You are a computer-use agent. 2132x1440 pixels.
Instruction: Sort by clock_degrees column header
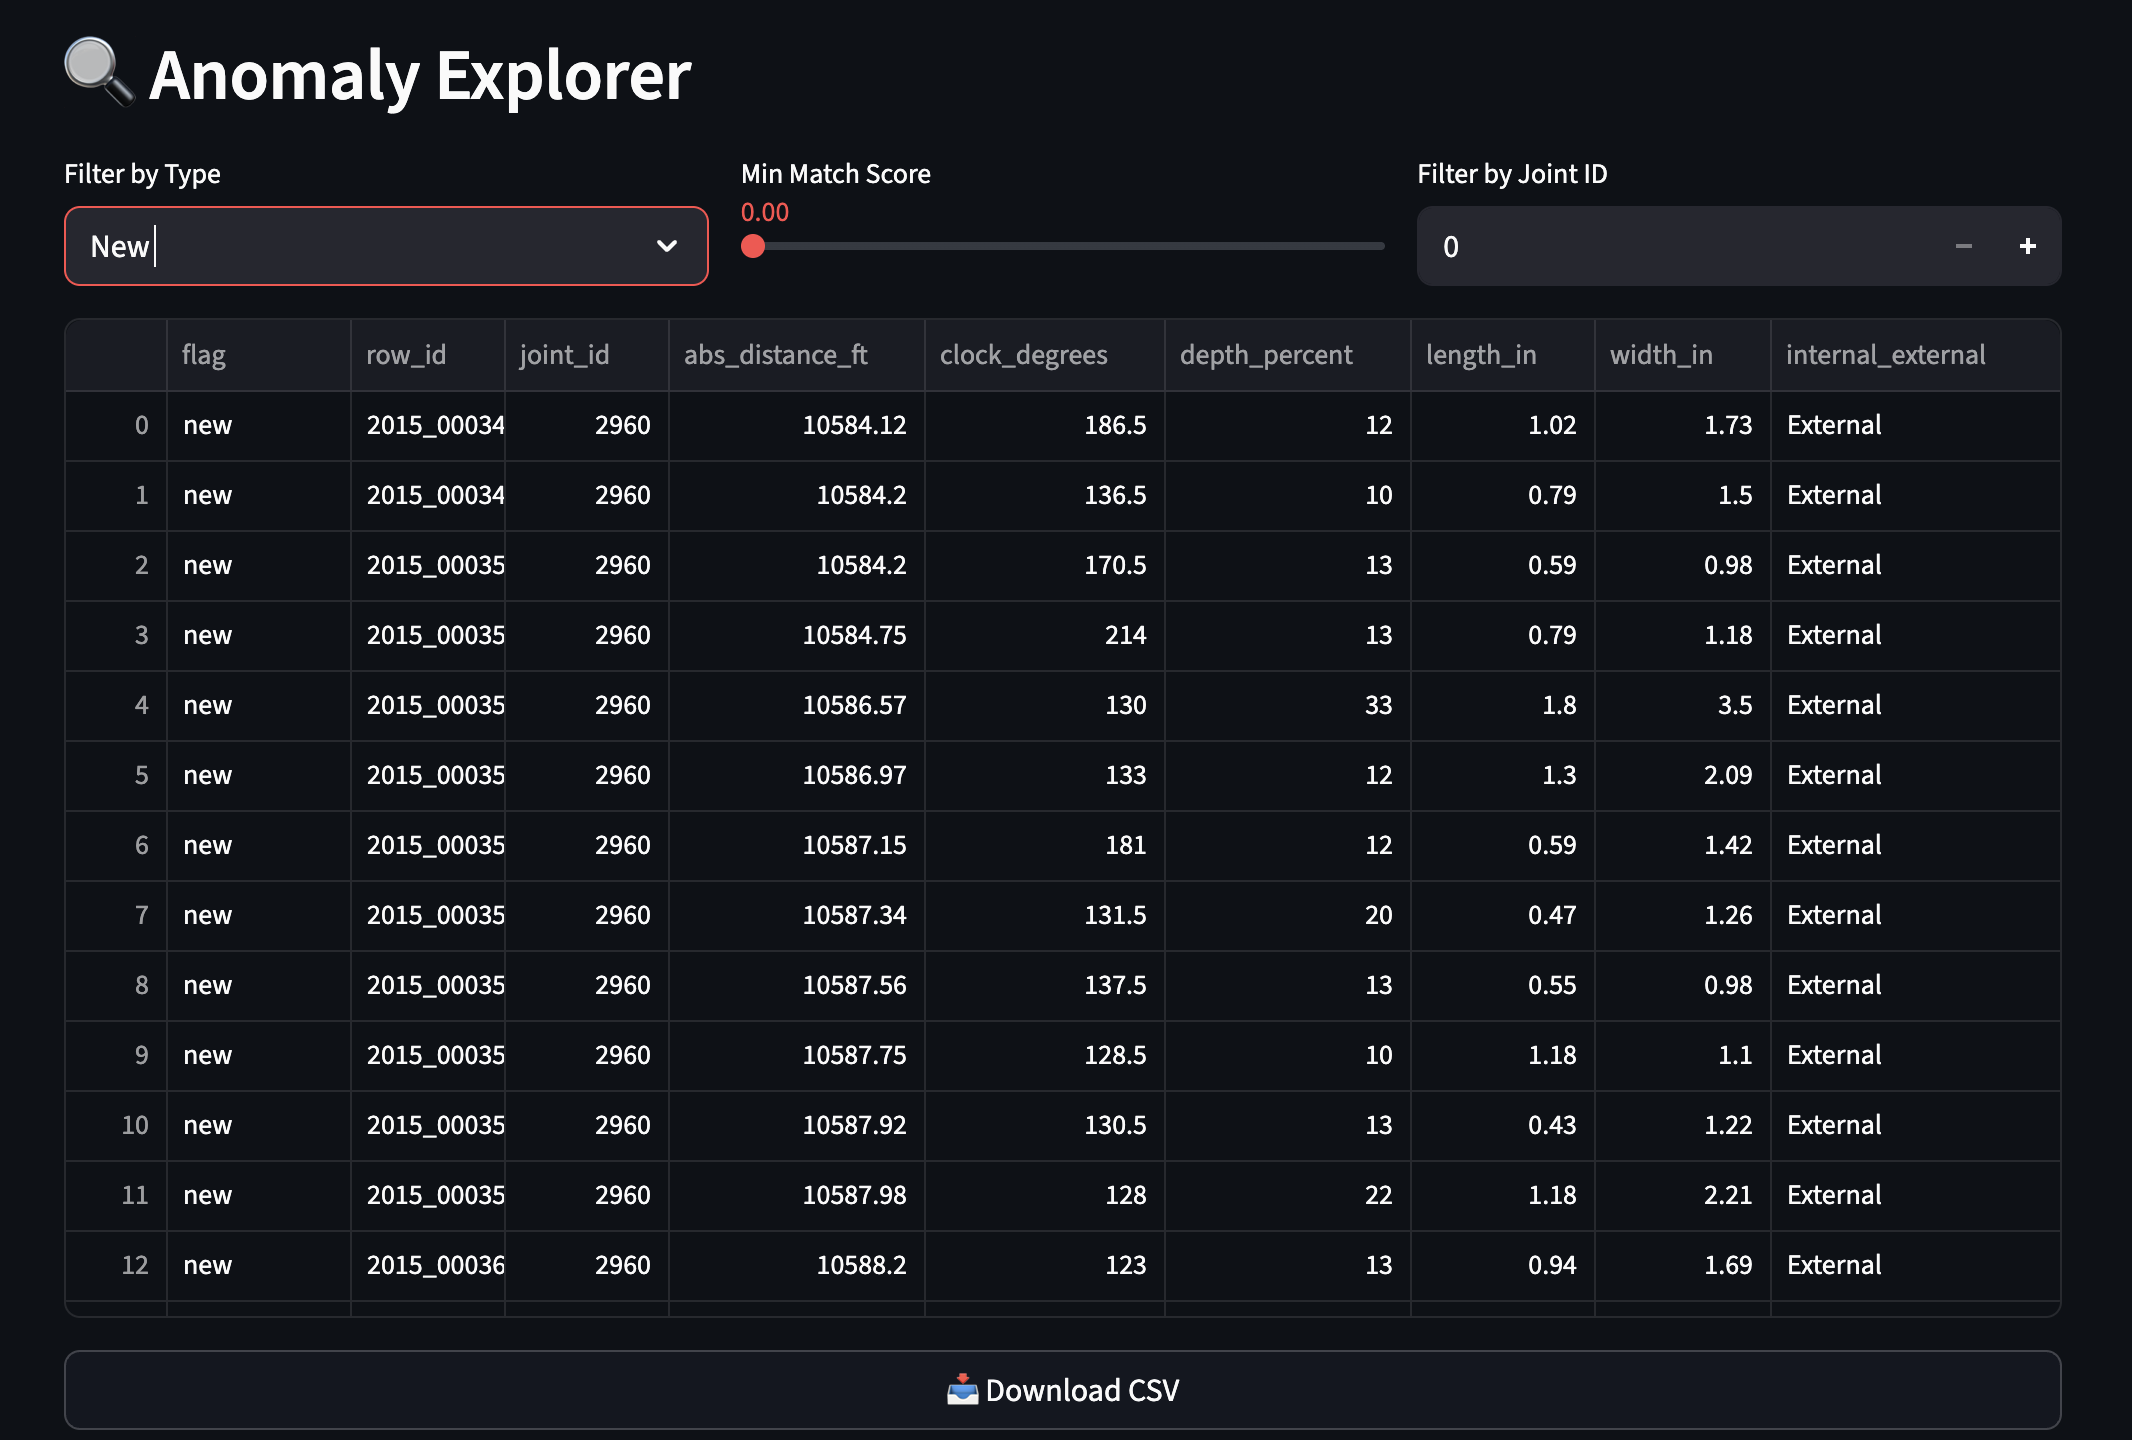(1023, 355)
